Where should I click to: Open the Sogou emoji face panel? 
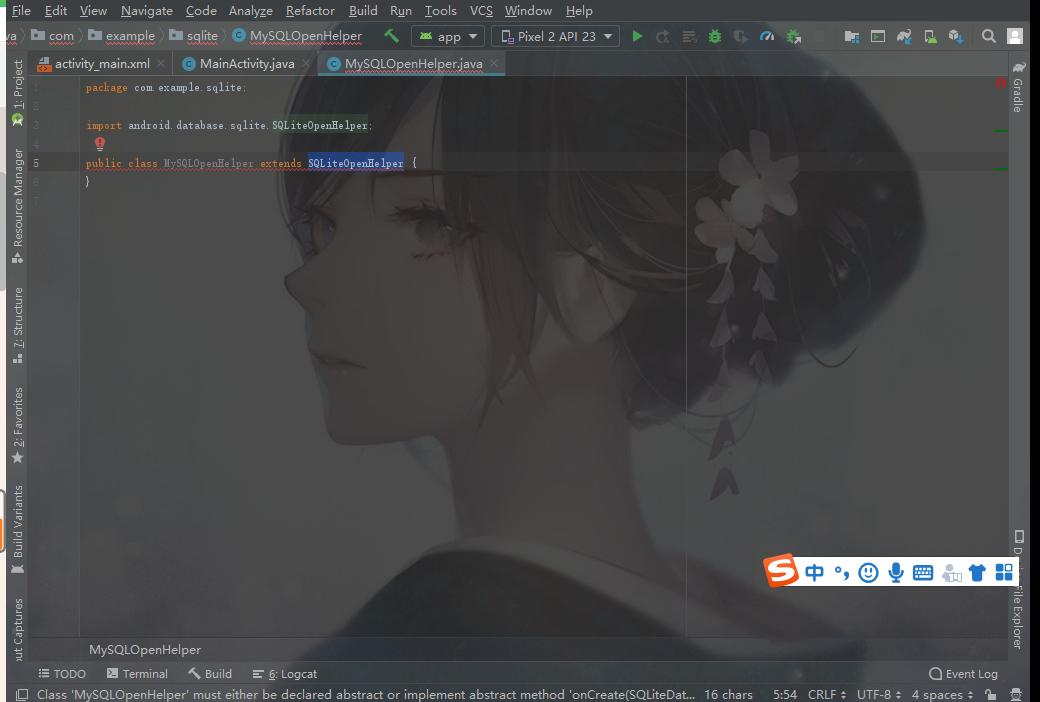868,572
